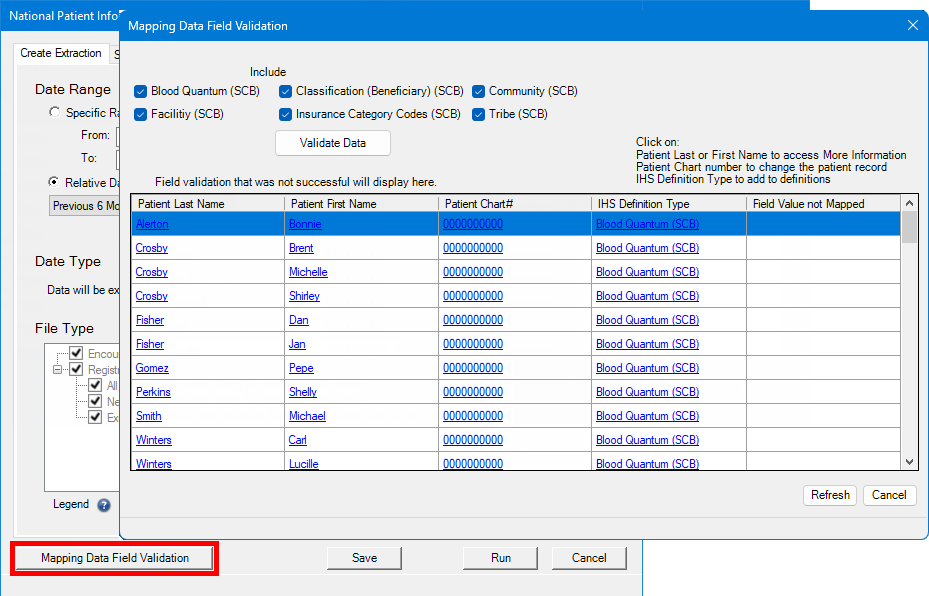The image size is (929, 596).
Task: Open last name link Perkins
Action: [153, 392]
